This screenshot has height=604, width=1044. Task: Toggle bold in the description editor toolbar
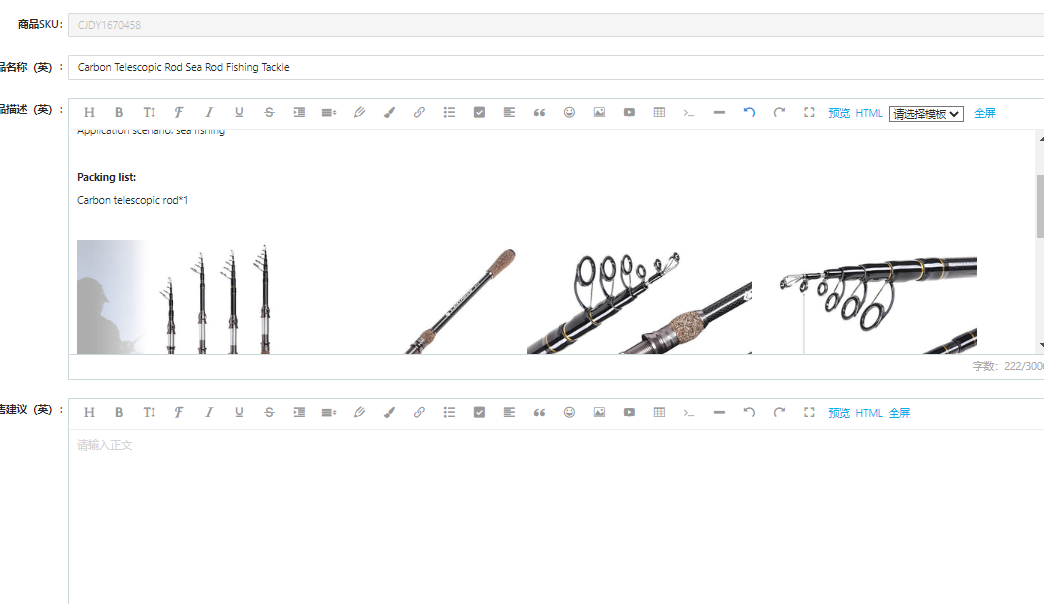[119, 113]
